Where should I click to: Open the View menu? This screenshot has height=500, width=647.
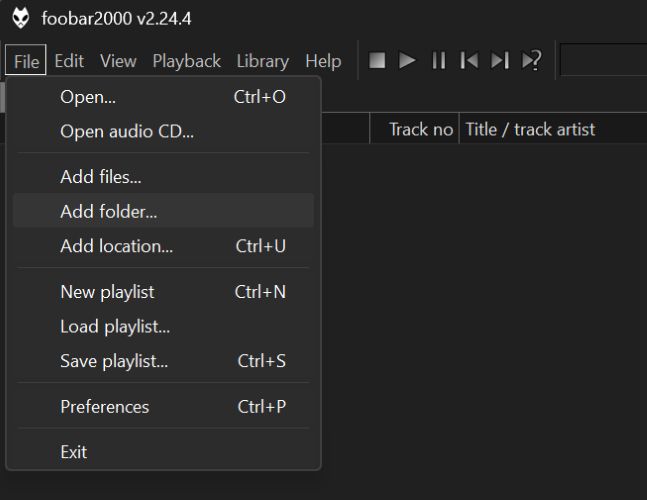118,61
